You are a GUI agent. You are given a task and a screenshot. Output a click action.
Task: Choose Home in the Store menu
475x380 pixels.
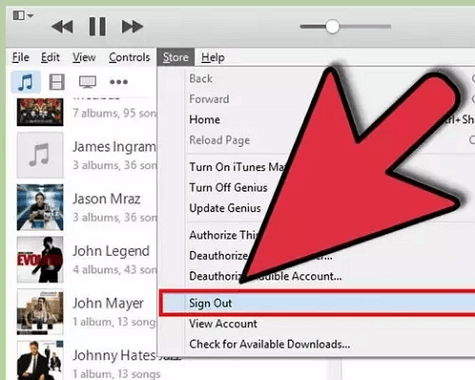click(x=205, y=119)
